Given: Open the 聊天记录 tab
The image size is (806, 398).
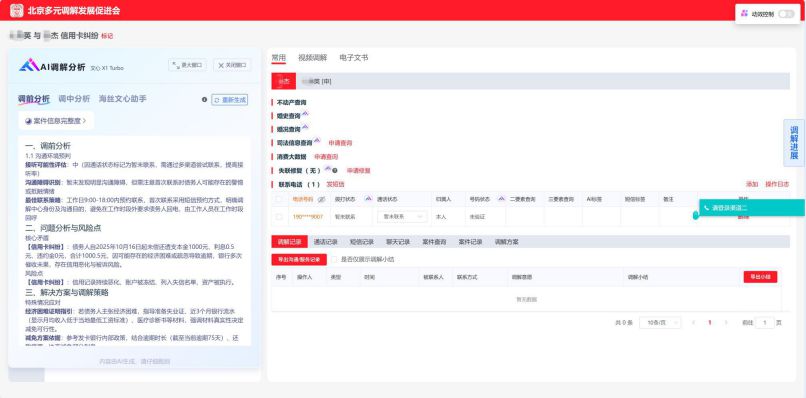Looking at the screenshot, I should tap(398, 242).
